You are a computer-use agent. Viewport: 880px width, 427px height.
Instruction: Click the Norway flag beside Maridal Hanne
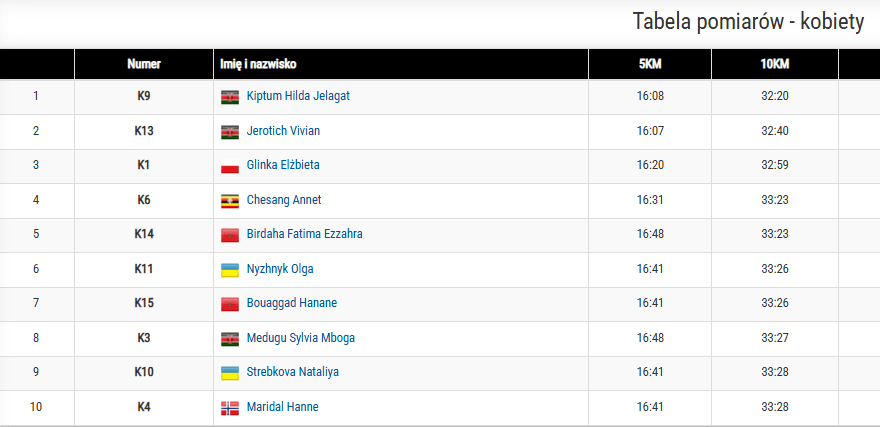coord(230,408)
